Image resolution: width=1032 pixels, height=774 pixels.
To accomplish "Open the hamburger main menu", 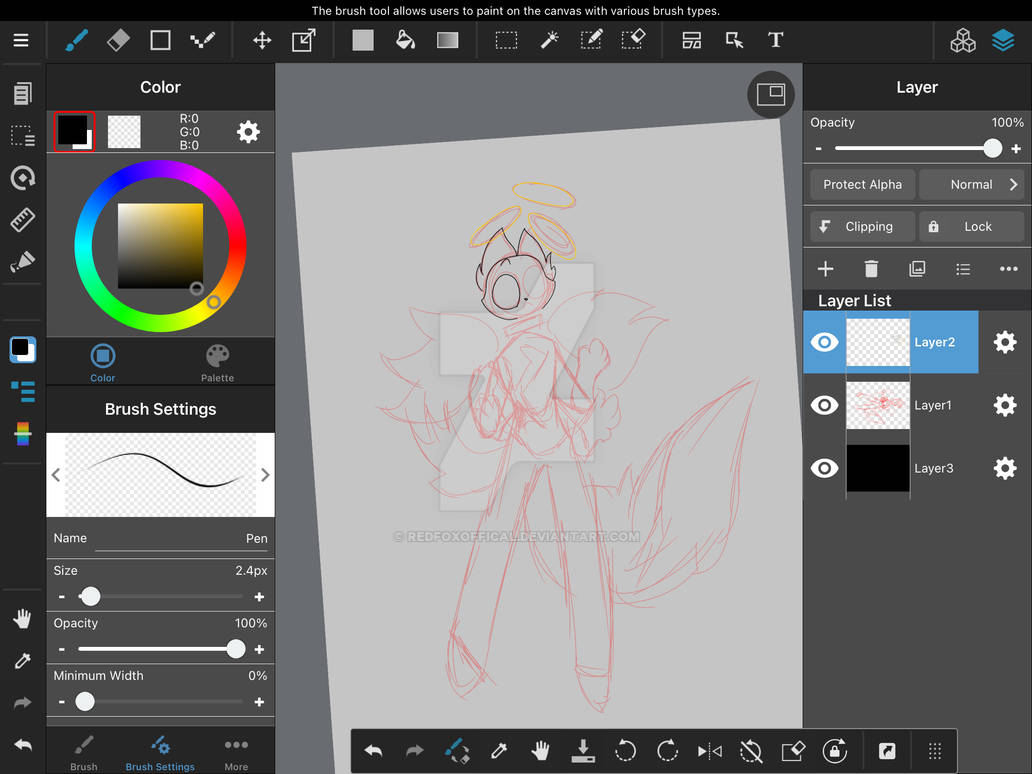I will 21,40.
